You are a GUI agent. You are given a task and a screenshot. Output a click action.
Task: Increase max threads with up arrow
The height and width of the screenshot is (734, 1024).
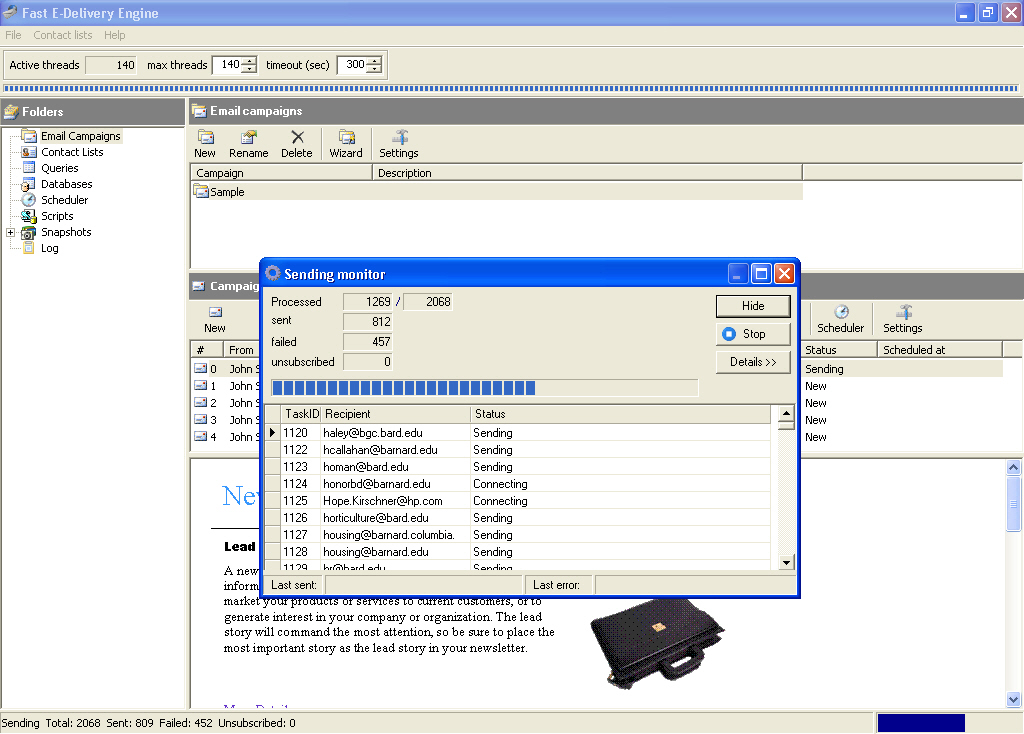pyautogui.click(x=250, y=61)
